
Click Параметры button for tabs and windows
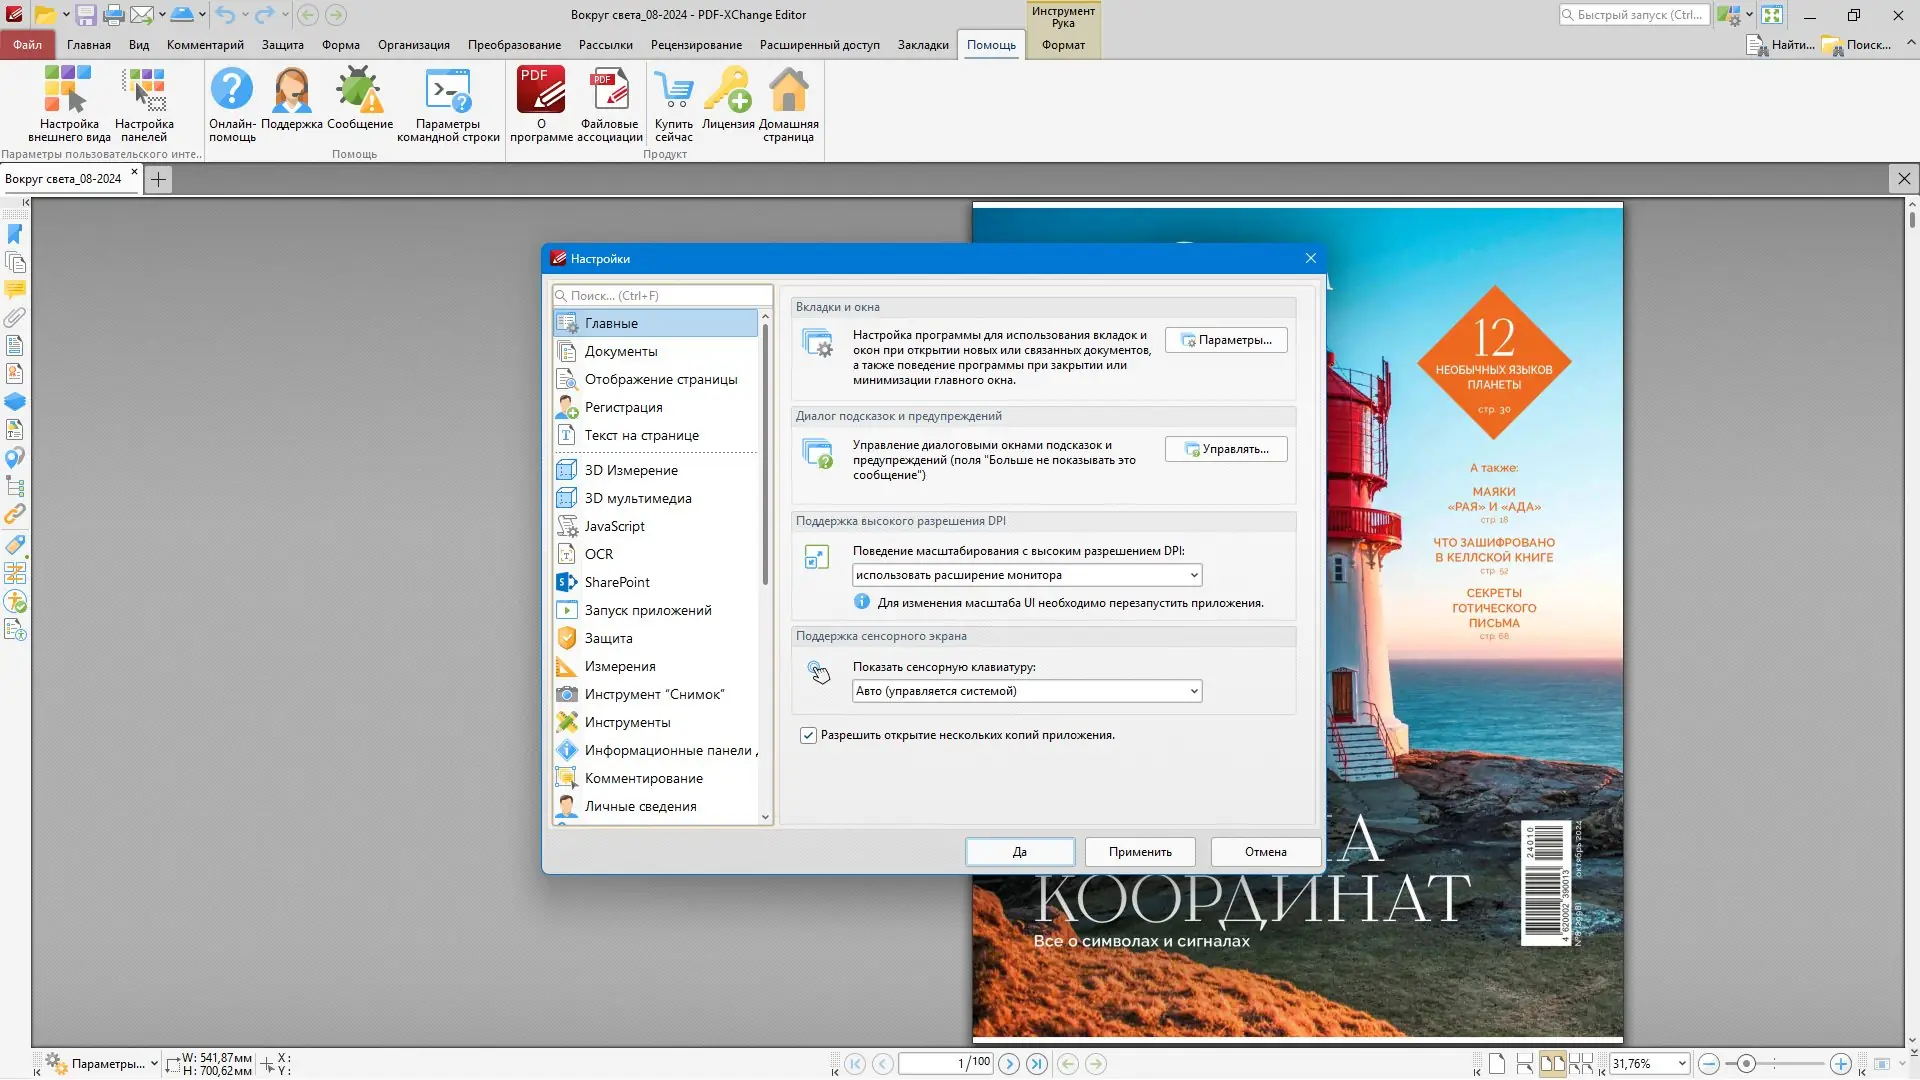pyautogui.click(x=1226, y=340)
